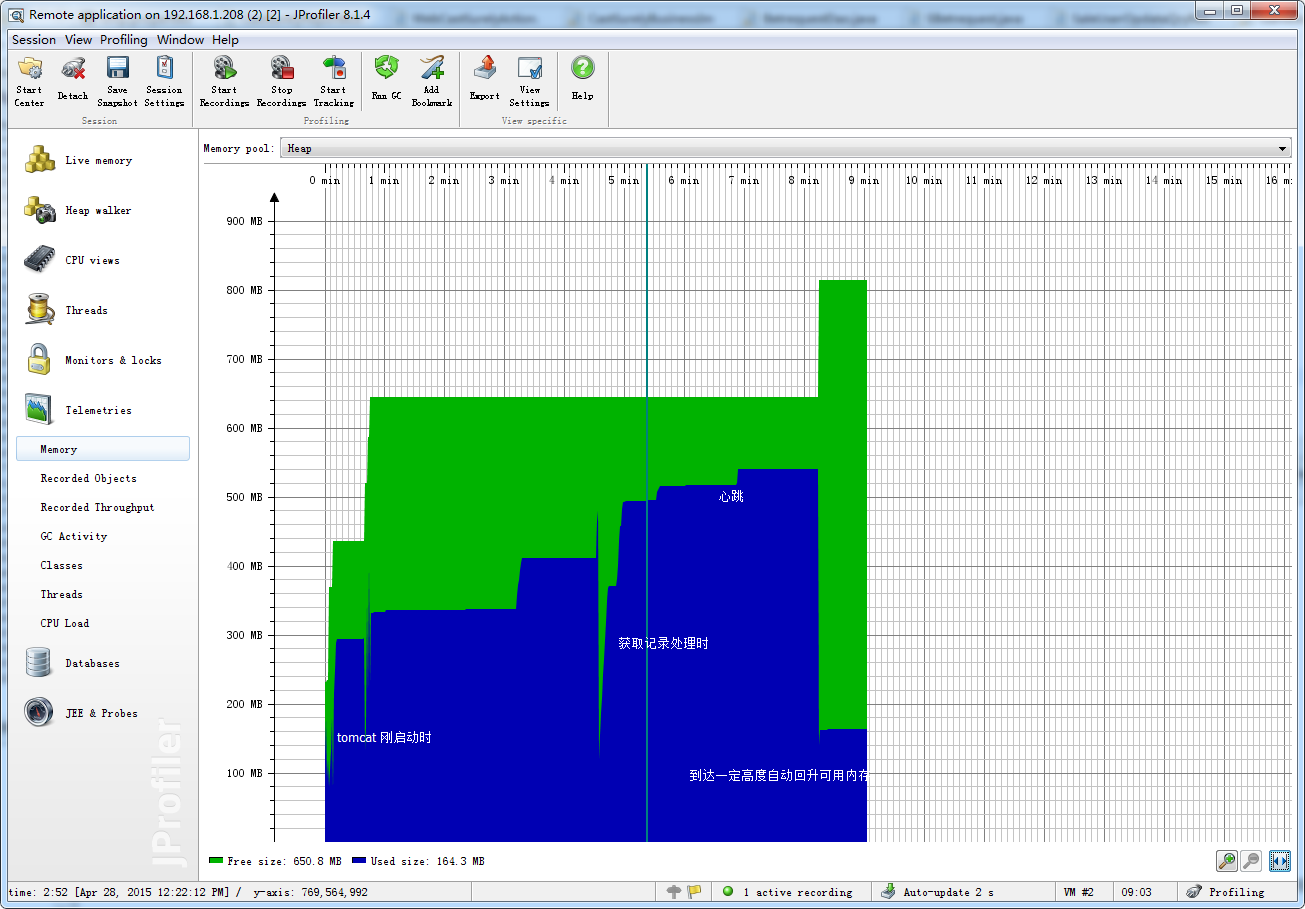Image resolution: width=1305 pixels, height=909 pixels.
Task: Open the Profiling menu
Action: pos(124,40)
